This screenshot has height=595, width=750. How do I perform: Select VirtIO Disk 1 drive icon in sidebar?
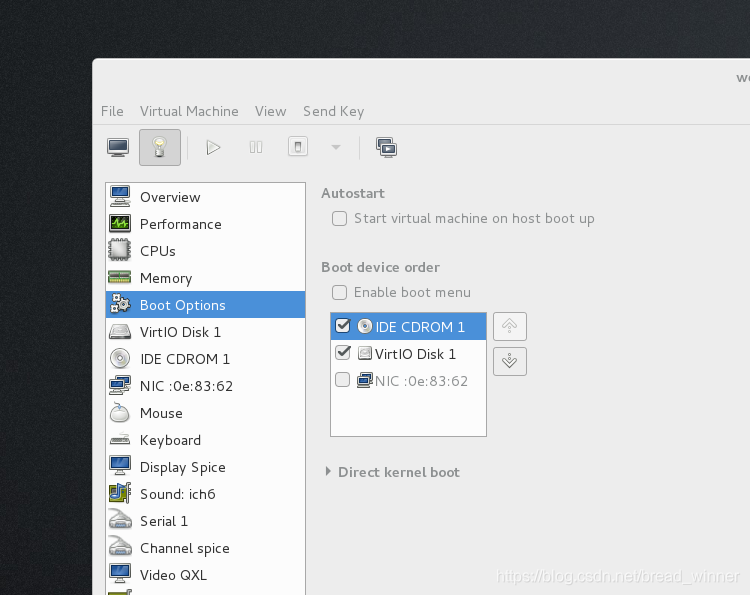[x=120, y=331]
